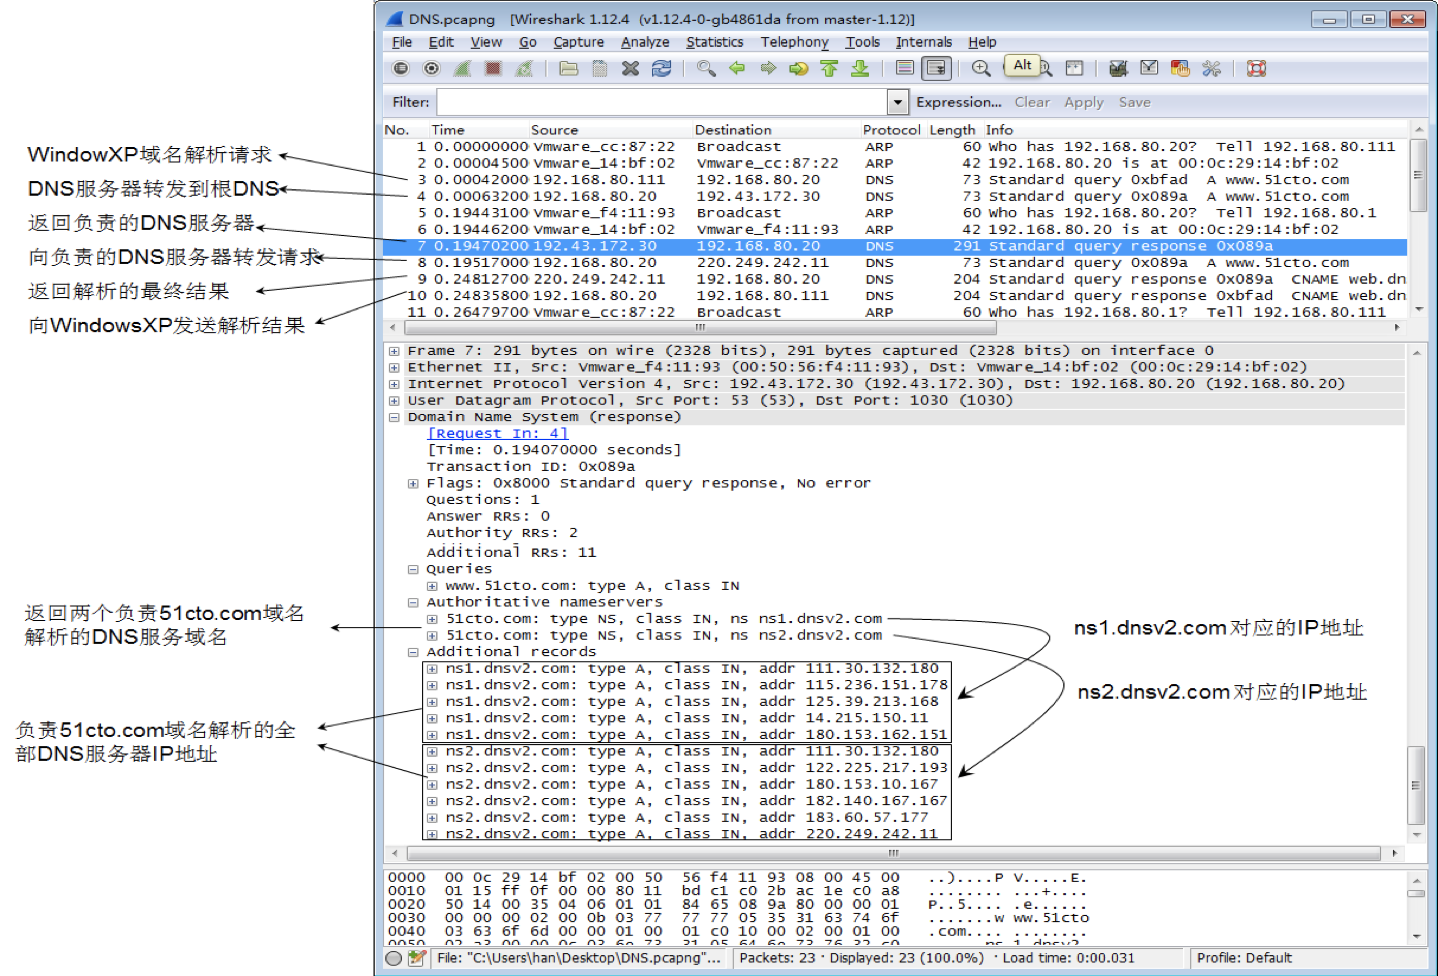The height and width of the screenshot is (976, 1438).
Task: Open the File menu
Action: (402, 42)
